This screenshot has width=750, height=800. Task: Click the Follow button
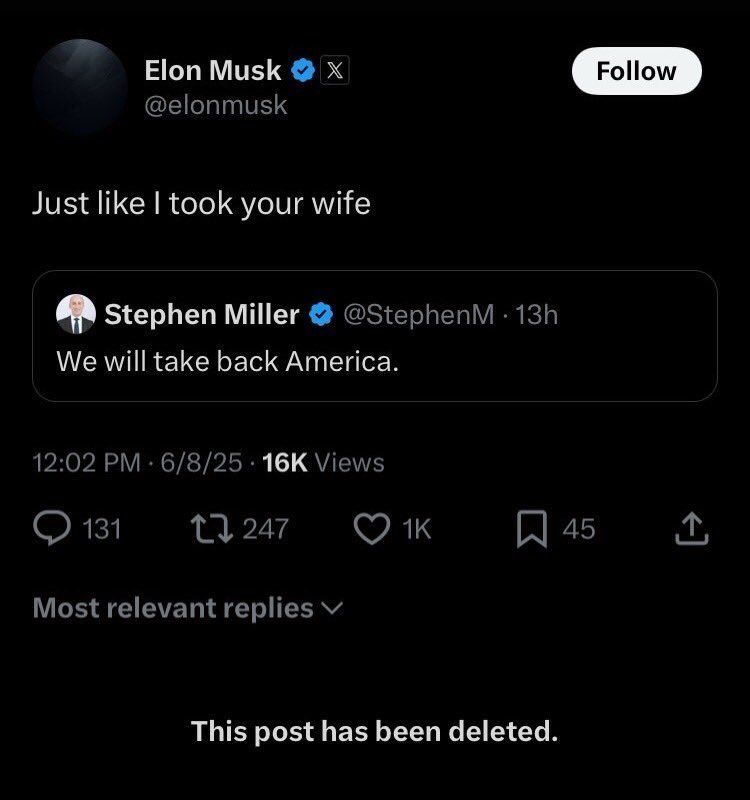click(x=636, y=71)
